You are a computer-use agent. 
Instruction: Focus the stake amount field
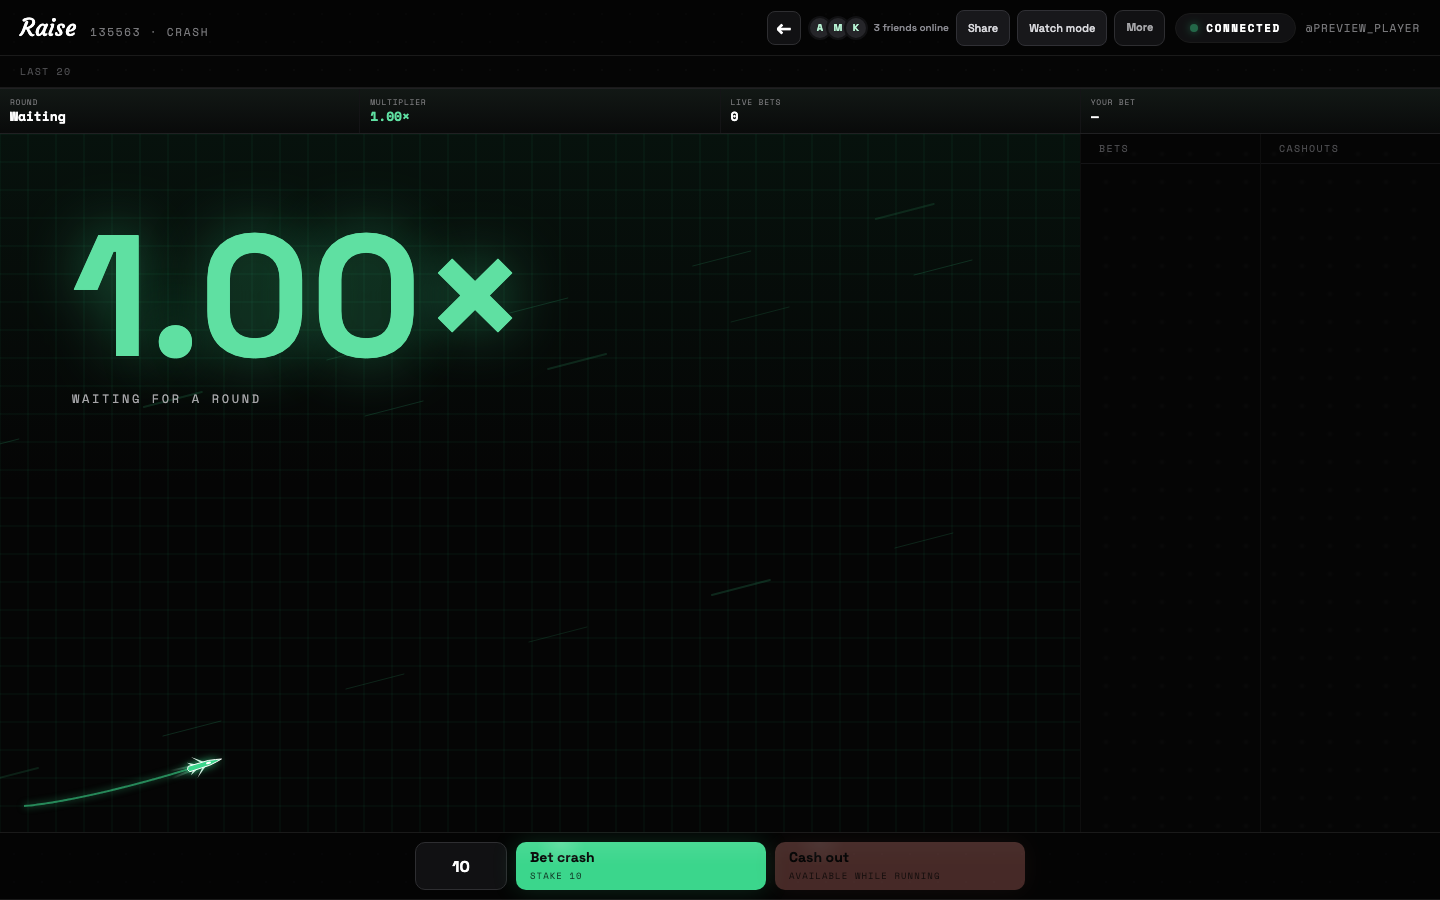(461, 866)
